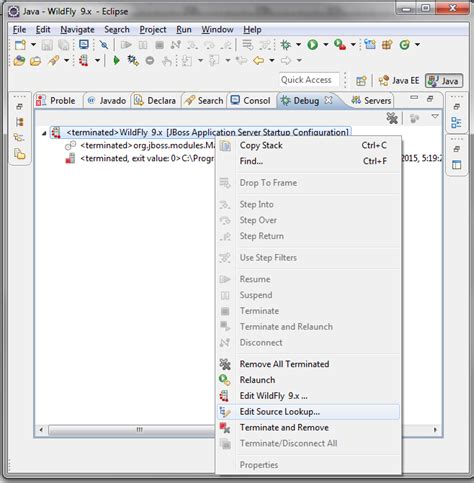Screen dimensions: 474x483
Task: Select Terminate and Remove menu entry
Action: click(308, 428)
